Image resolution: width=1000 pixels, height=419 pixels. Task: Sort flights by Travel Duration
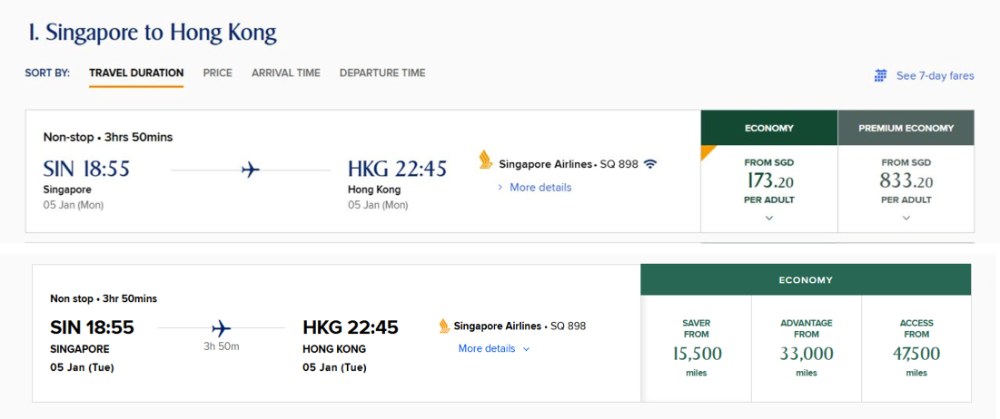tap(136, 73)
